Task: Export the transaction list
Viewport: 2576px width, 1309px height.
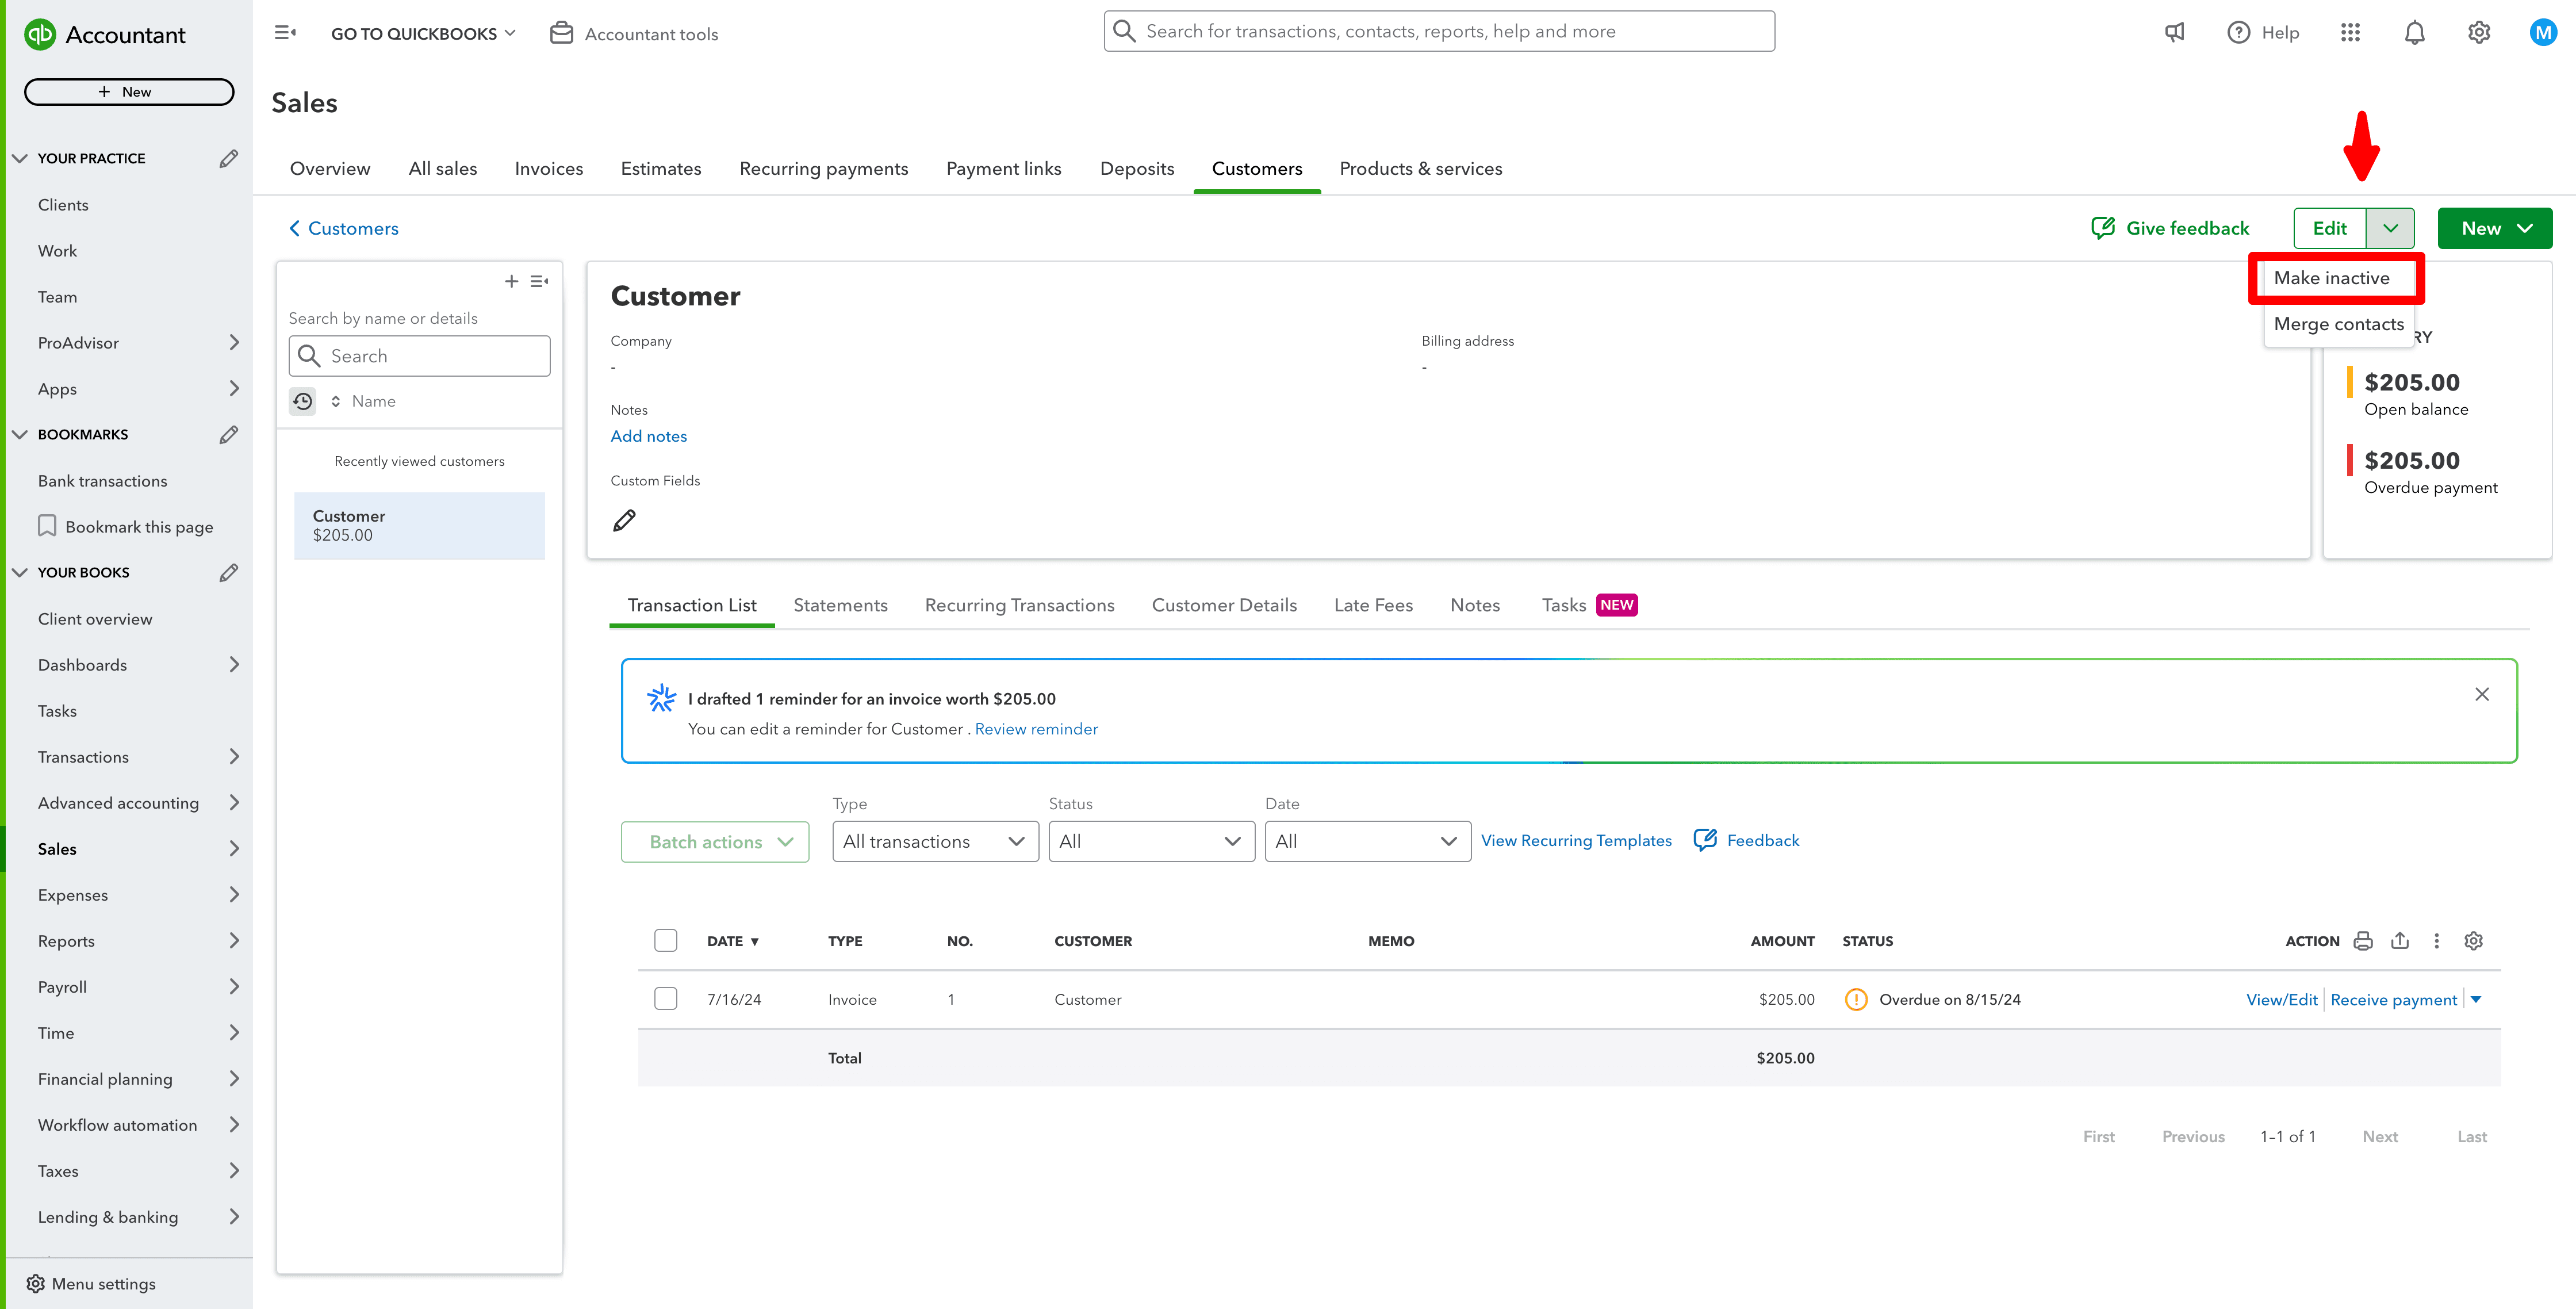Action: 2399,941
